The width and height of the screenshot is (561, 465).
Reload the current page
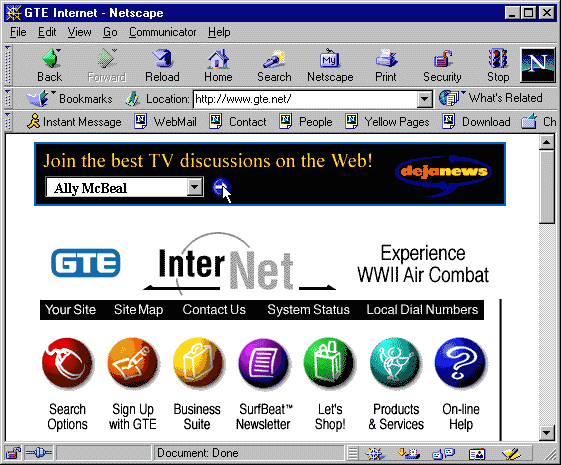pos(162,59)
